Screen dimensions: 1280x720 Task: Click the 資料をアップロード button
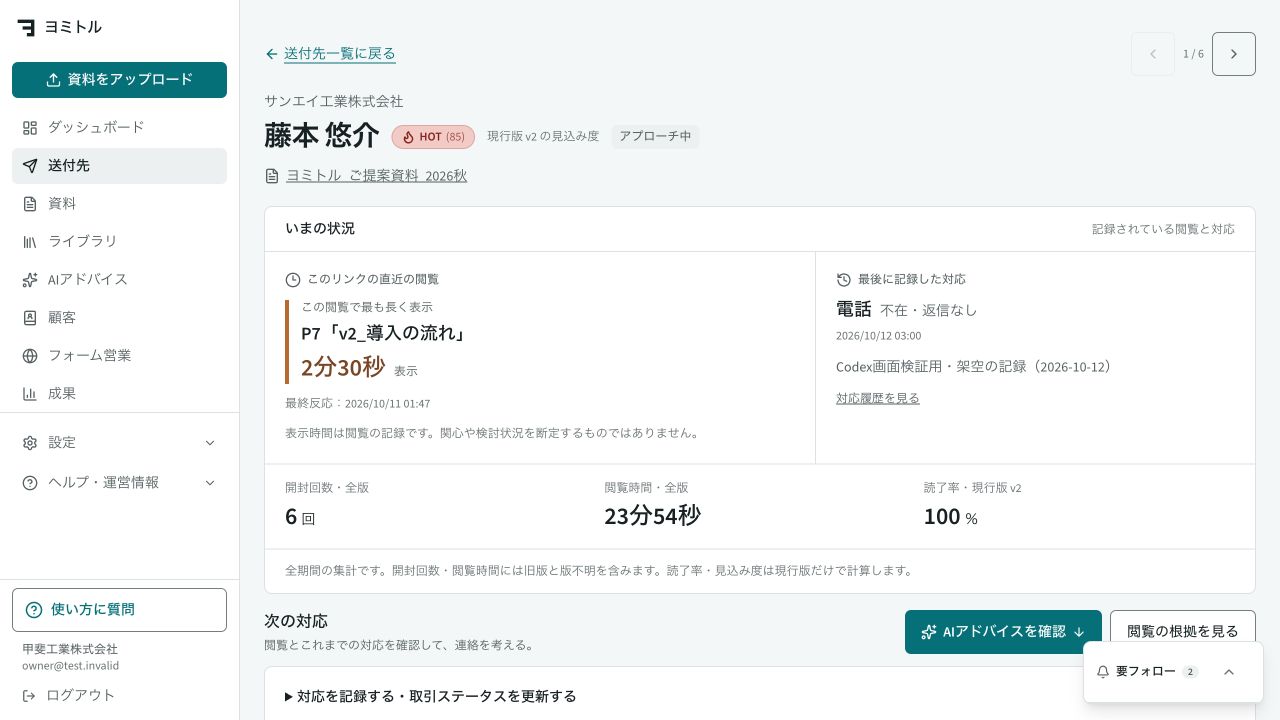click(119, 80)
